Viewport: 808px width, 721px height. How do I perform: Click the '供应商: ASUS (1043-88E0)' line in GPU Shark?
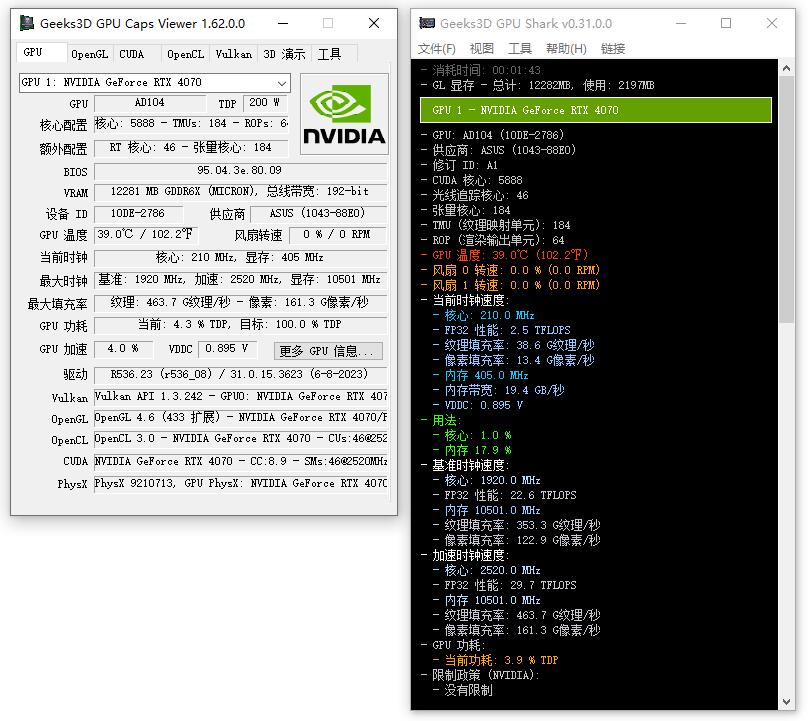pos(498,150)
